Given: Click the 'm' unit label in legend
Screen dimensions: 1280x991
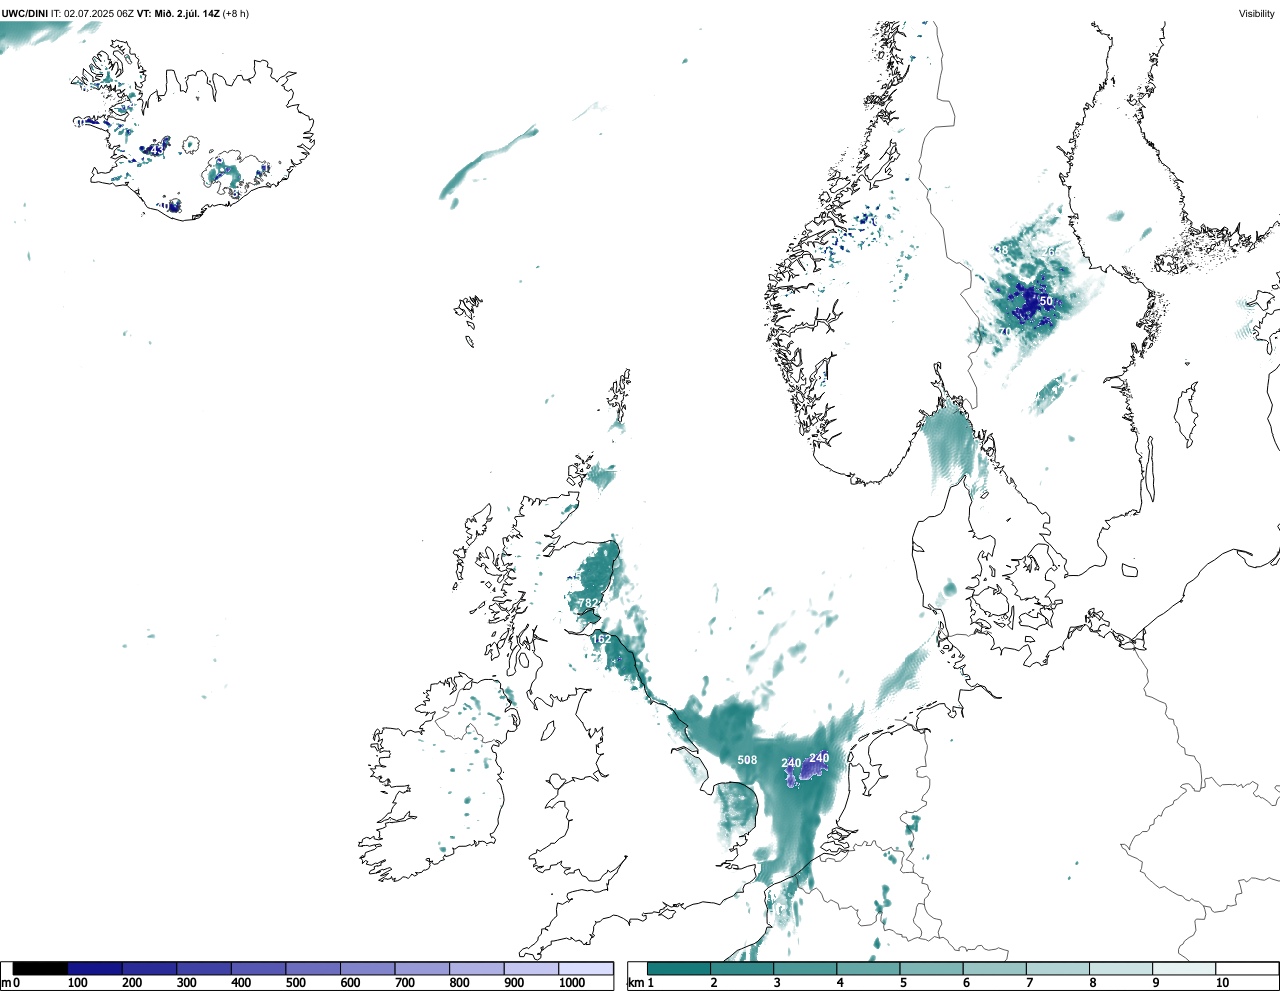Looking at the screenshot, I should [x=5, y=983].
